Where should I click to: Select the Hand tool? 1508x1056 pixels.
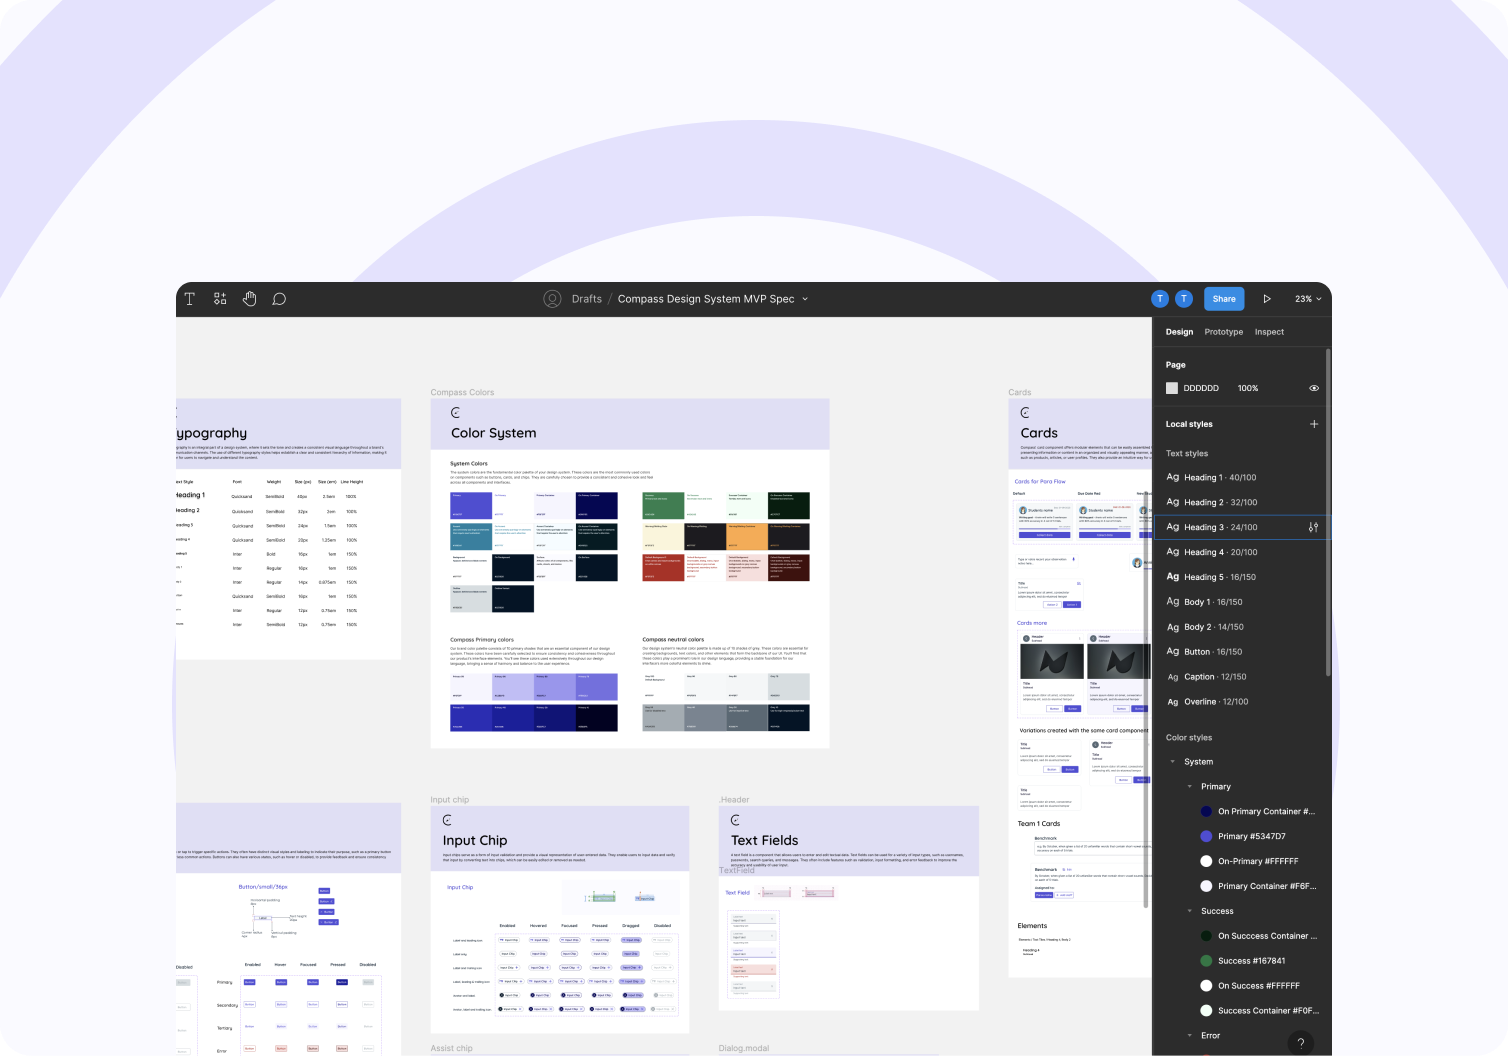(250, 299)
